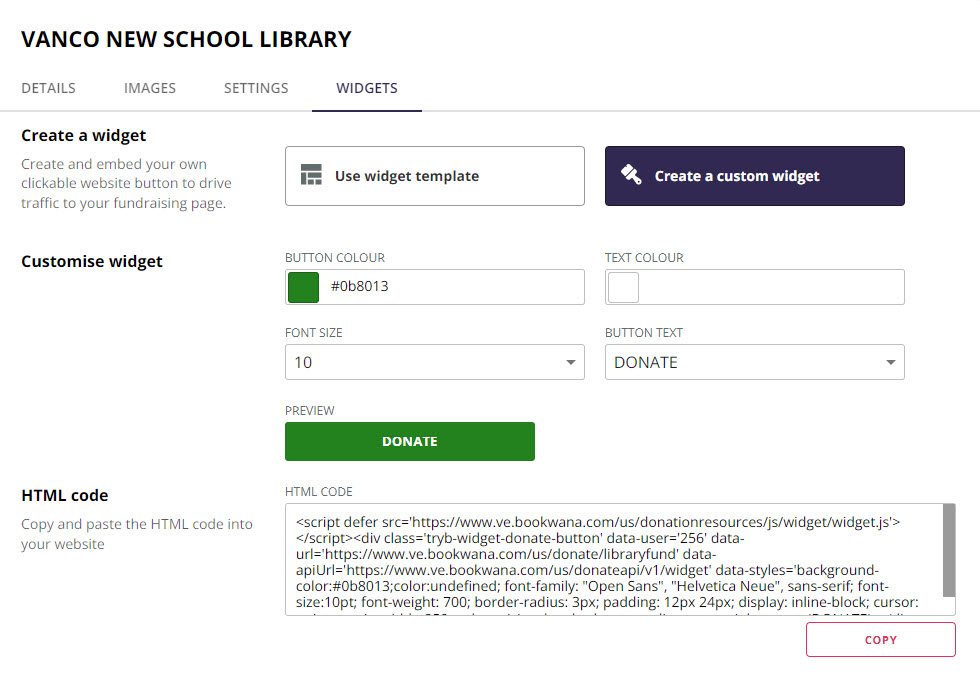
Task: Click the template grid icon
Action: [311, 176]
